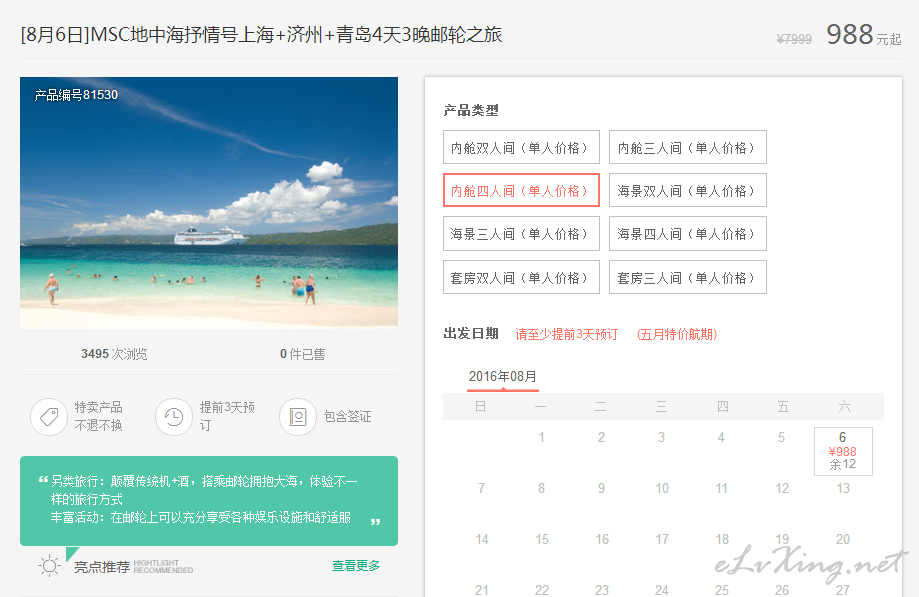Click date 10 in the August calendar
Screen dimensions: 919x597
[x=662, y=489]
